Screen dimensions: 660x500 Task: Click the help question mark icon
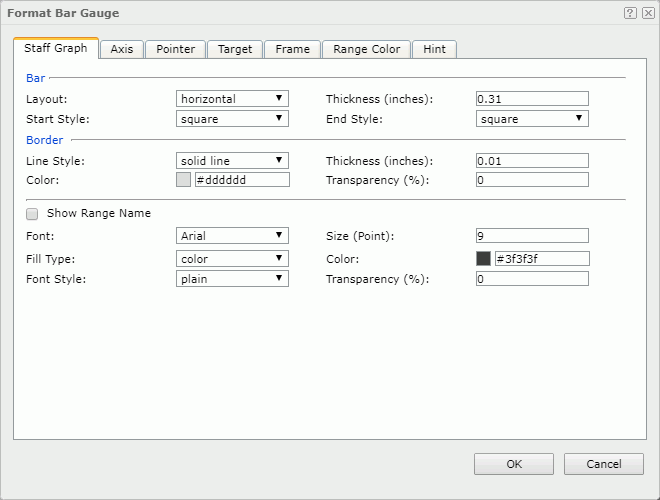pyautogui.click(x=630, y=13)
